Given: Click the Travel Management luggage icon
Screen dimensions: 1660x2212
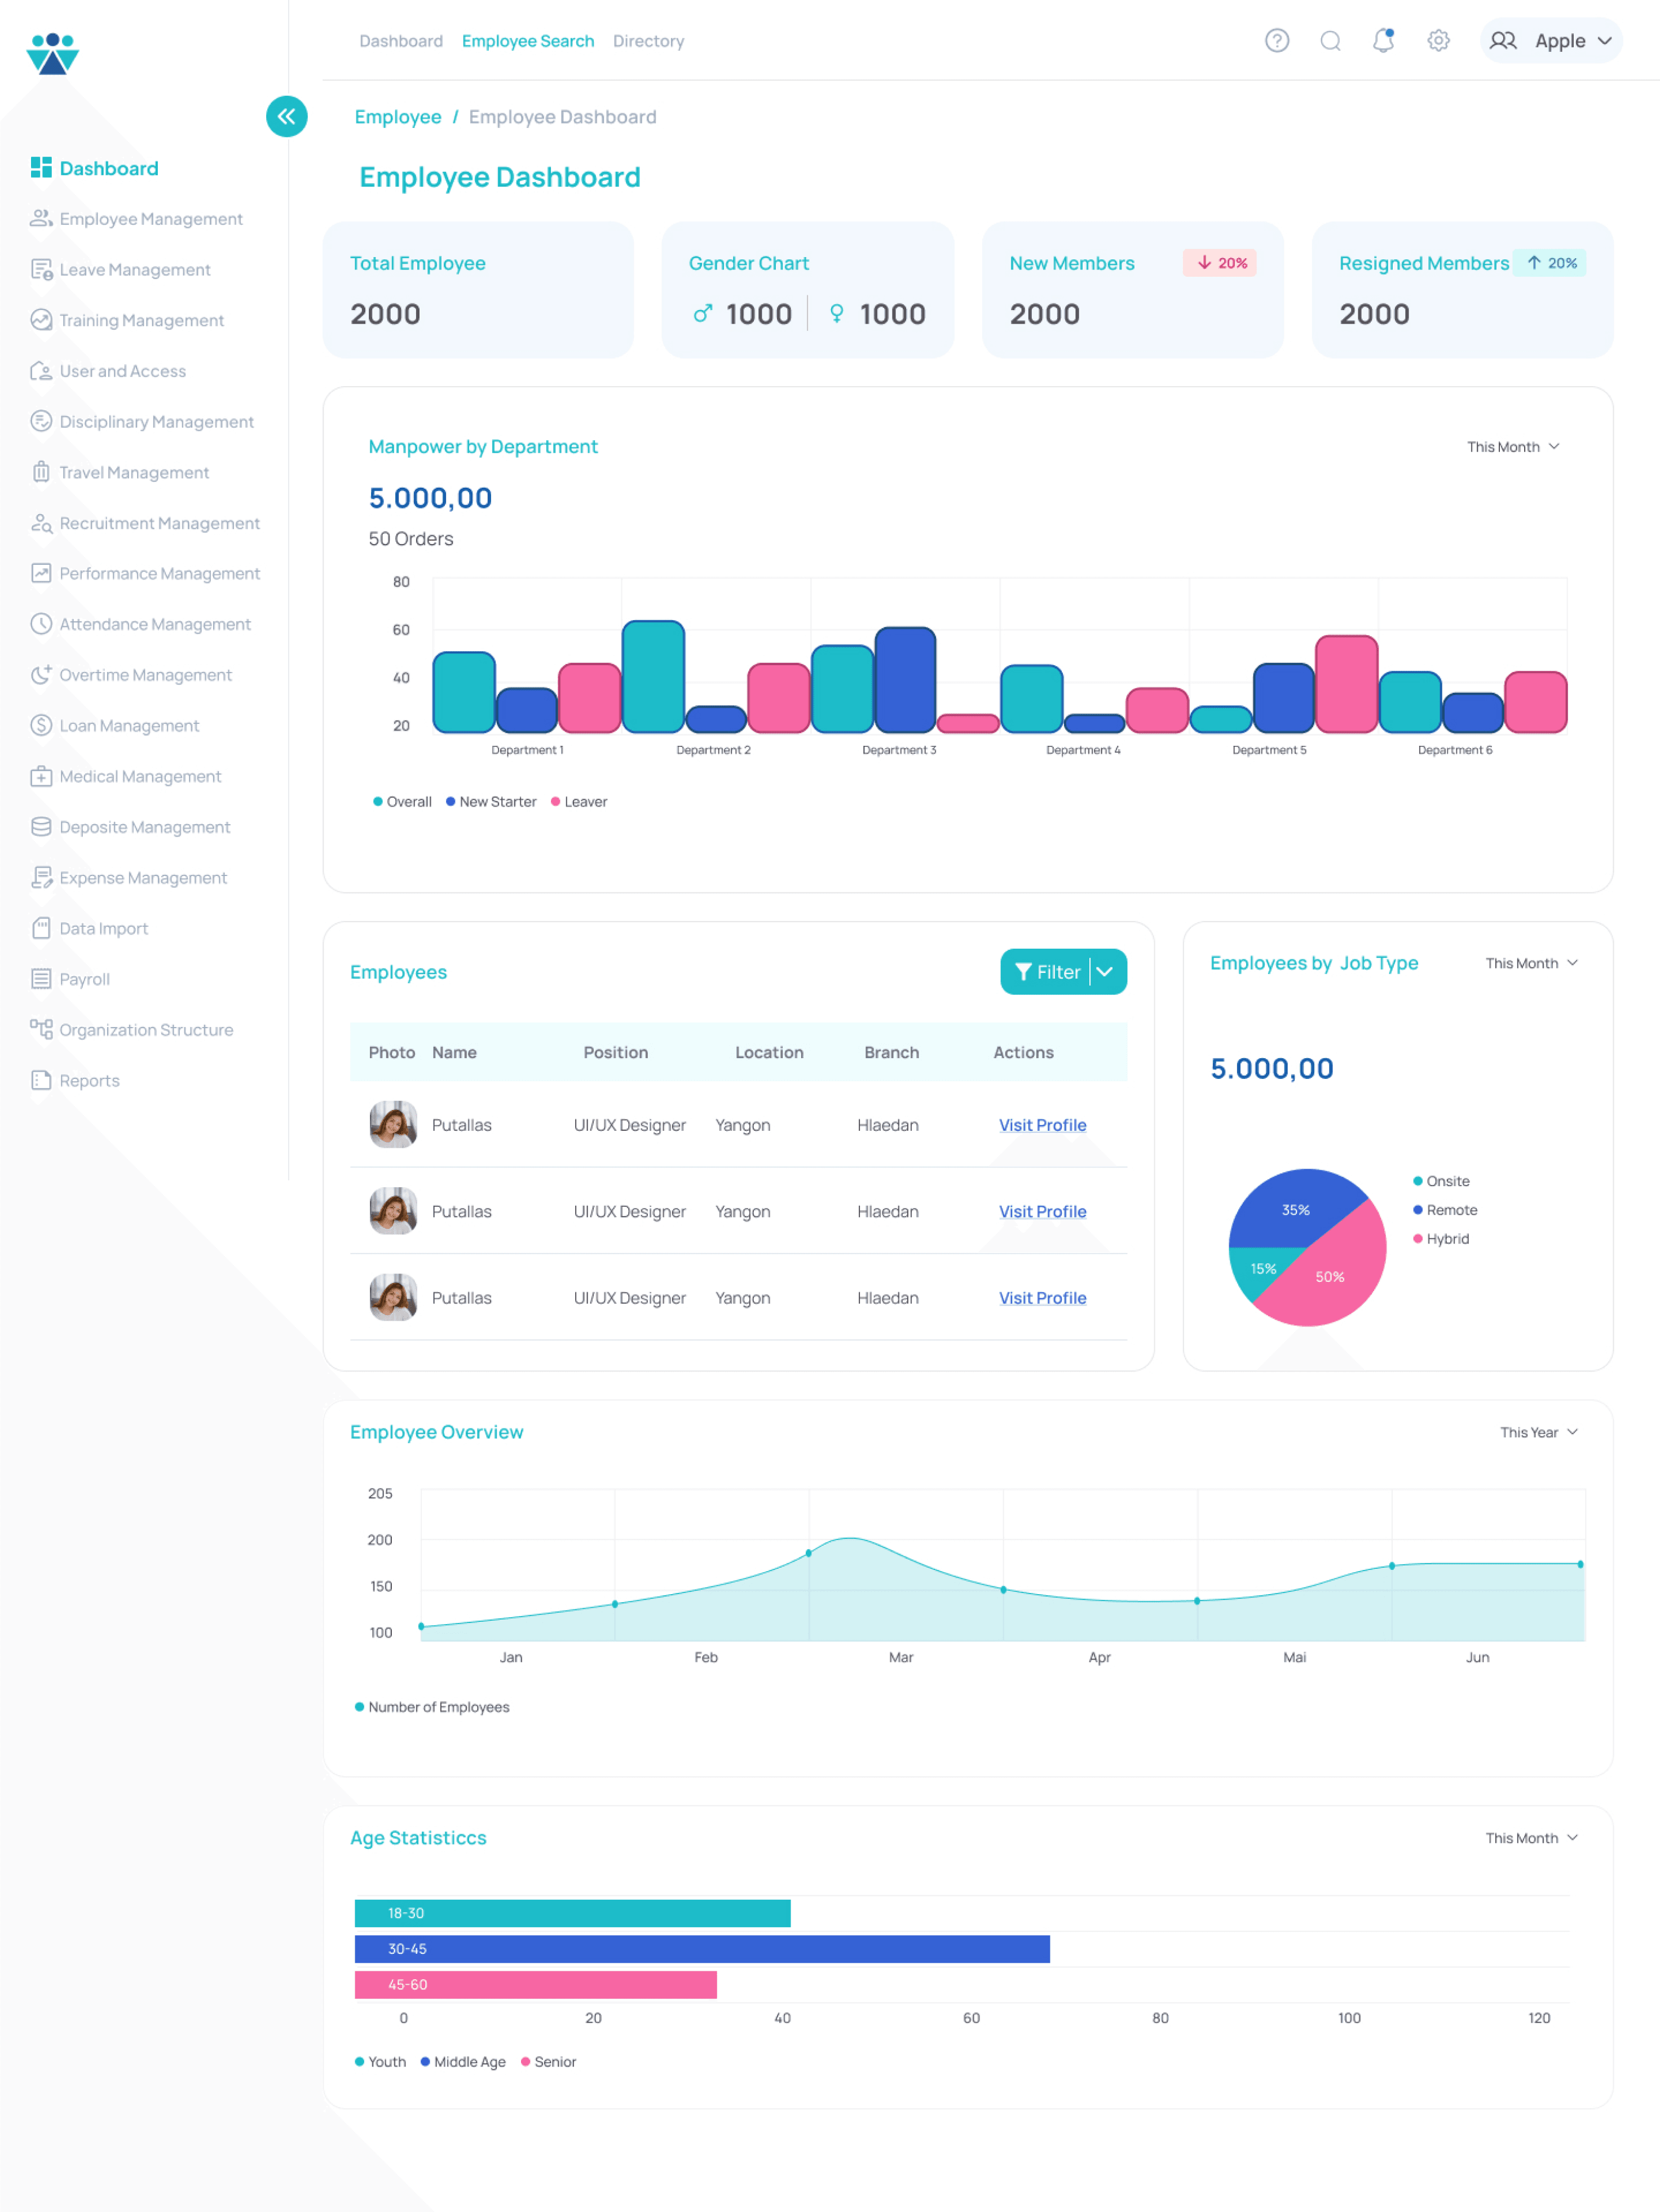Looking at the screenshot, I should point(41,472).
